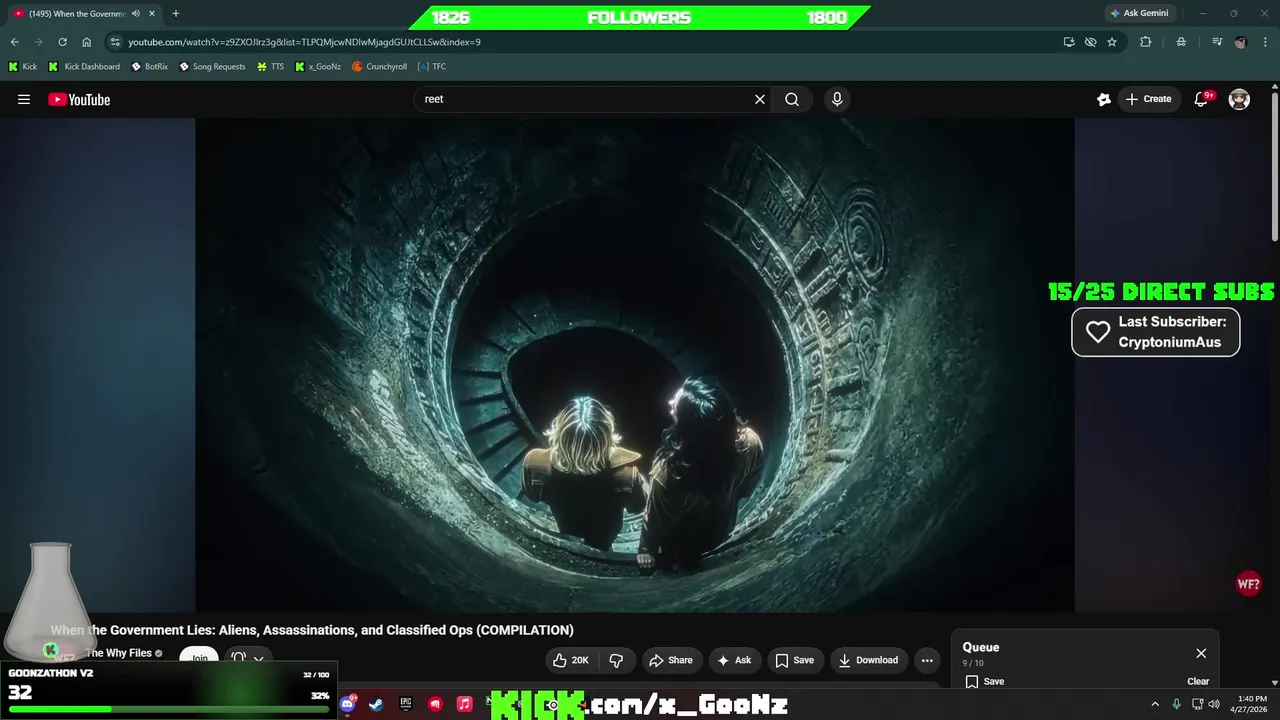Click the incognito-style extension icon
Image resolution: width=1280 pixels, height=720 pixels.
(1181, 42)
